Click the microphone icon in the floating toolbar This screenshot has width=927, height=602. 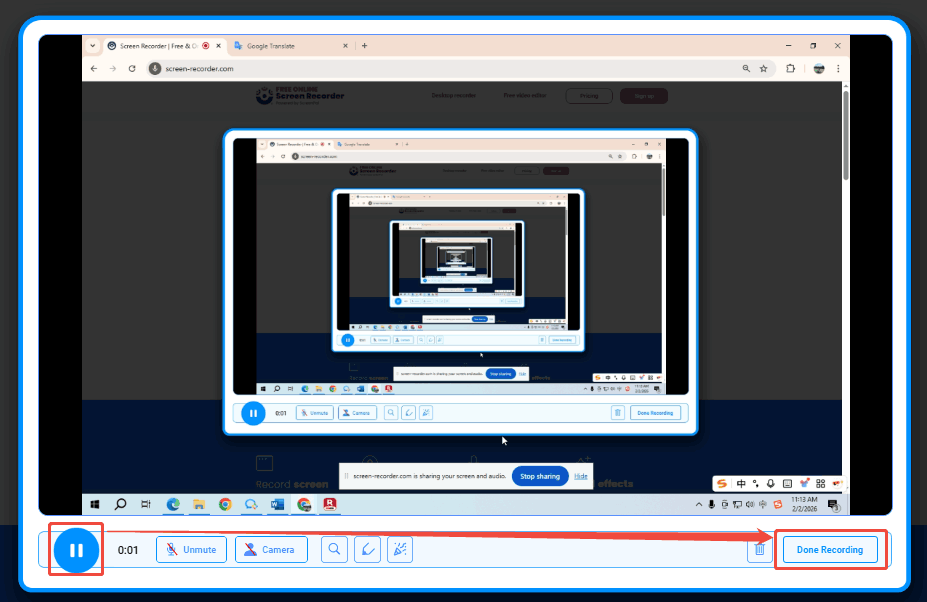click(x=771, y=484)
